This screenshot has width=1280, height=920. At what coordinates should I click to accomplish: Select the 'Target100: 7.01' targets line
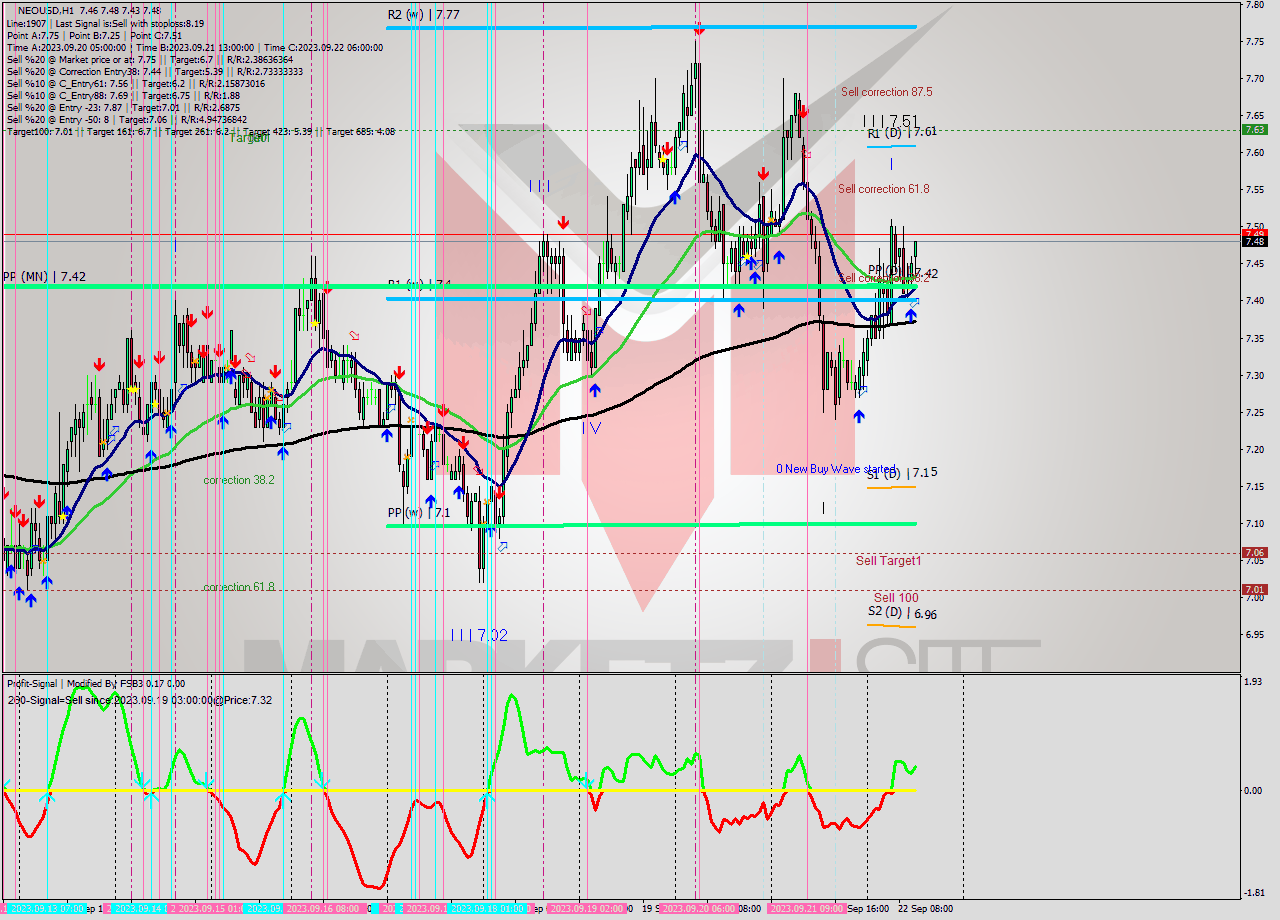coord(200,131)
